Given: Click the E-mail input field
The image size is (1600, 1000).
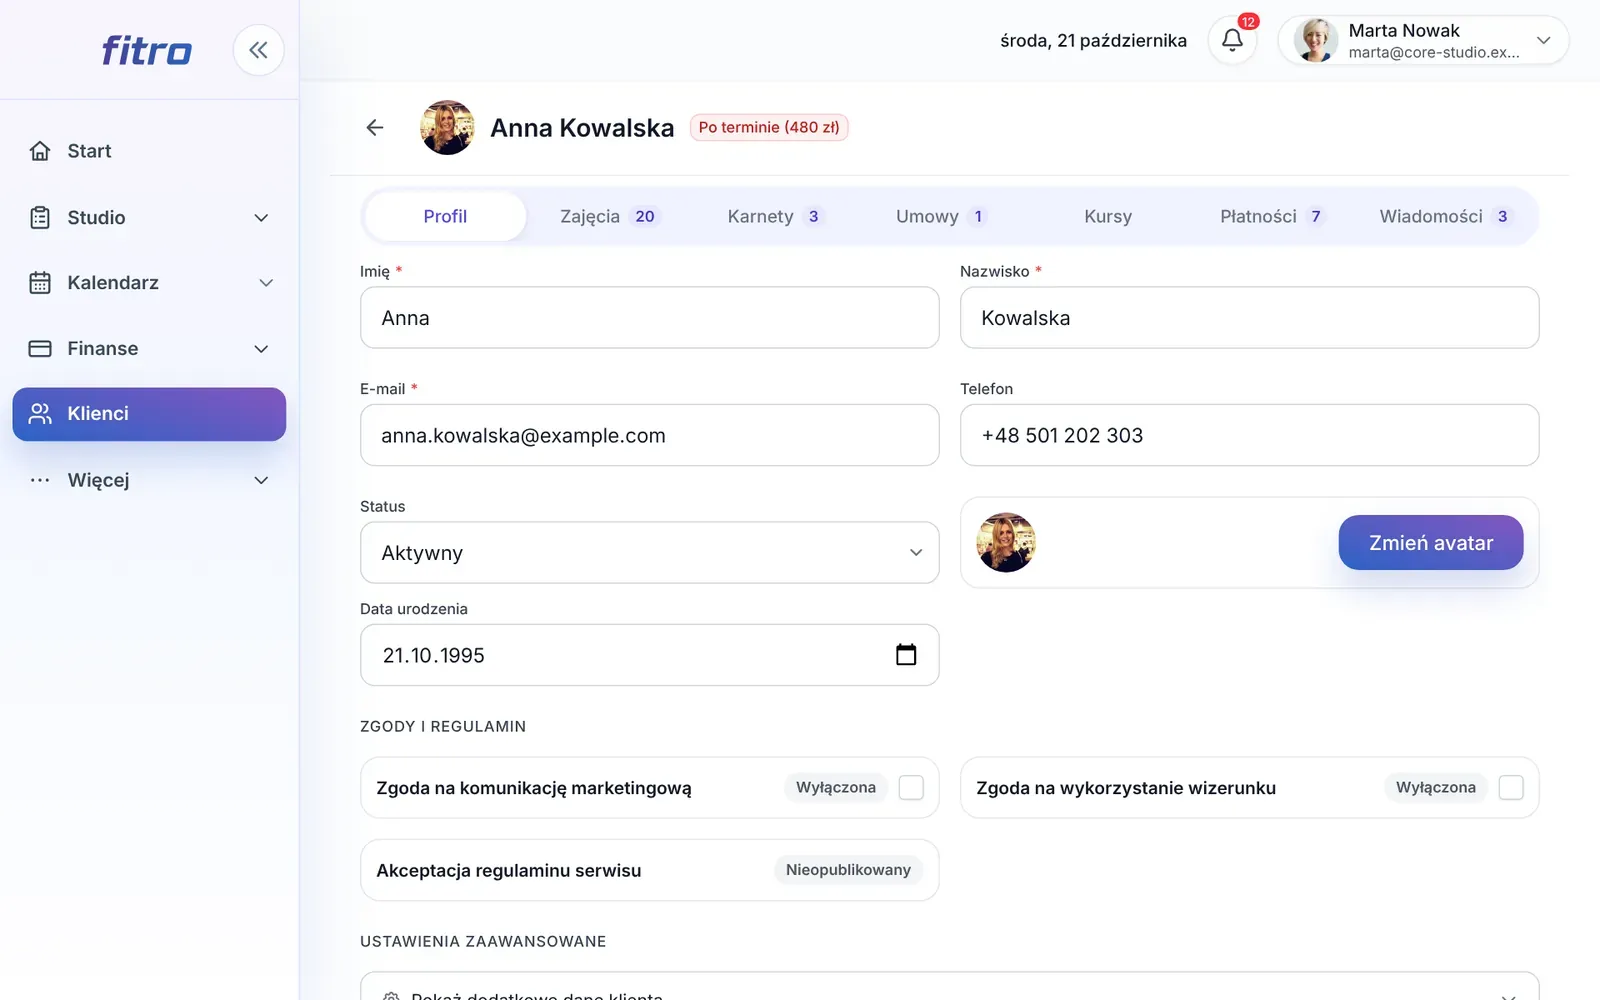Looking at the screenshot, I should click(x=650, y=435).
